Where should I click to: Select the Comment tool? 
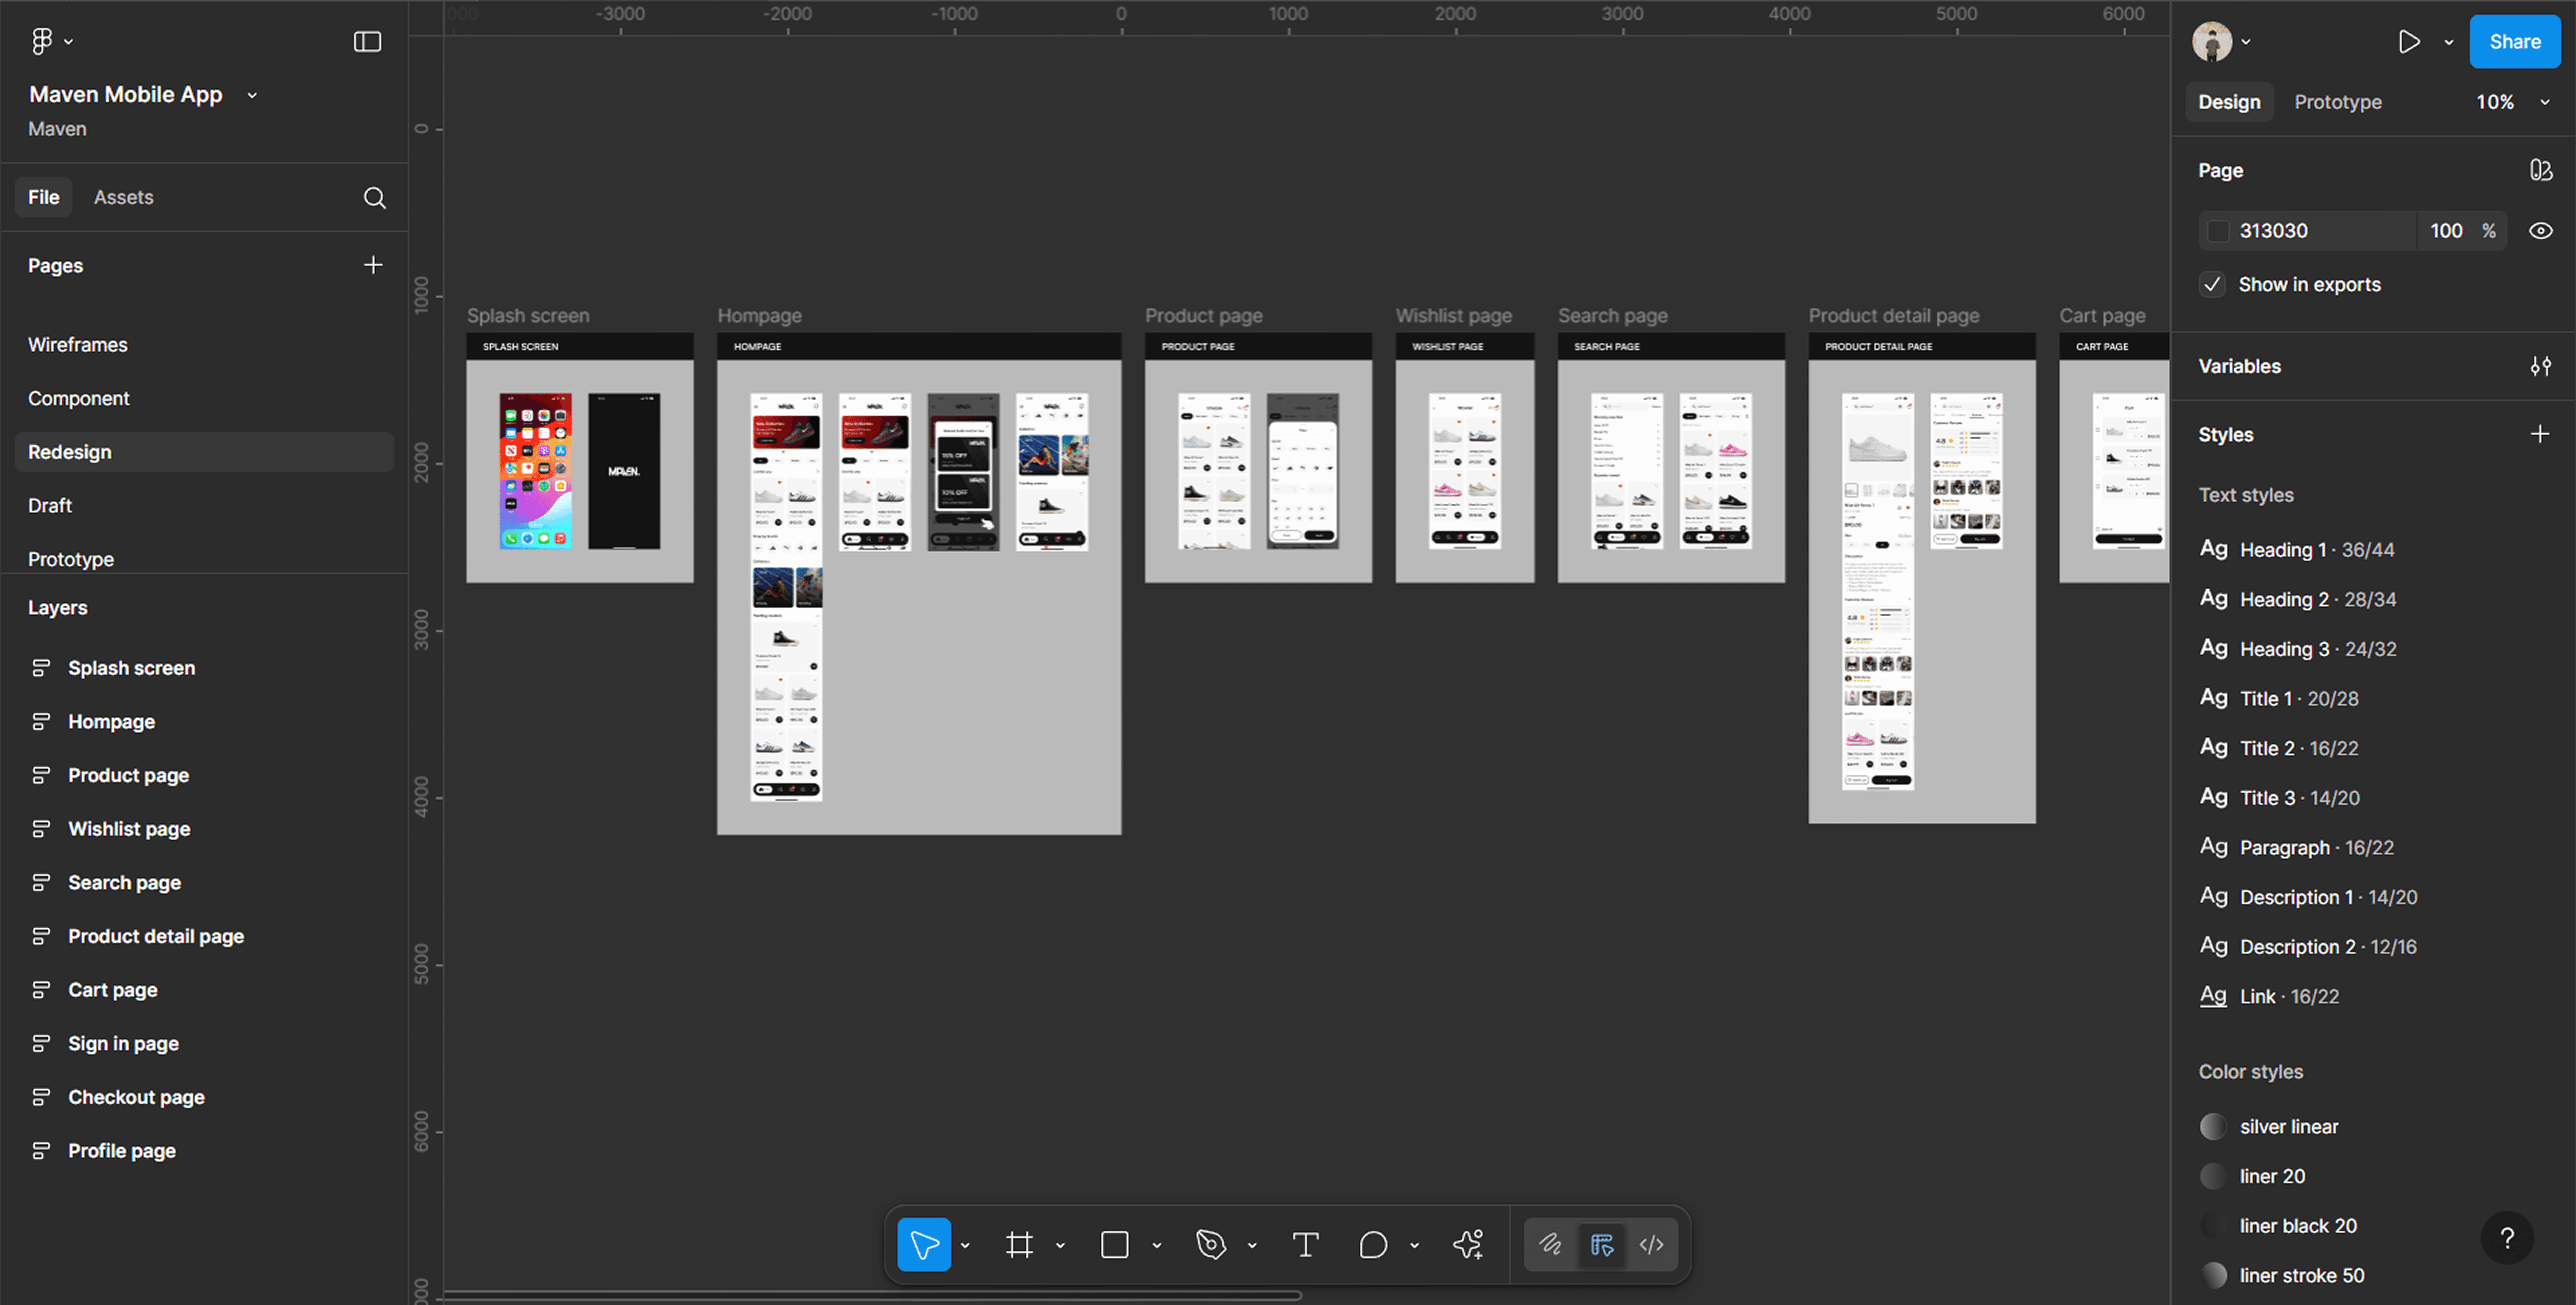[x=1373, y=1245]
